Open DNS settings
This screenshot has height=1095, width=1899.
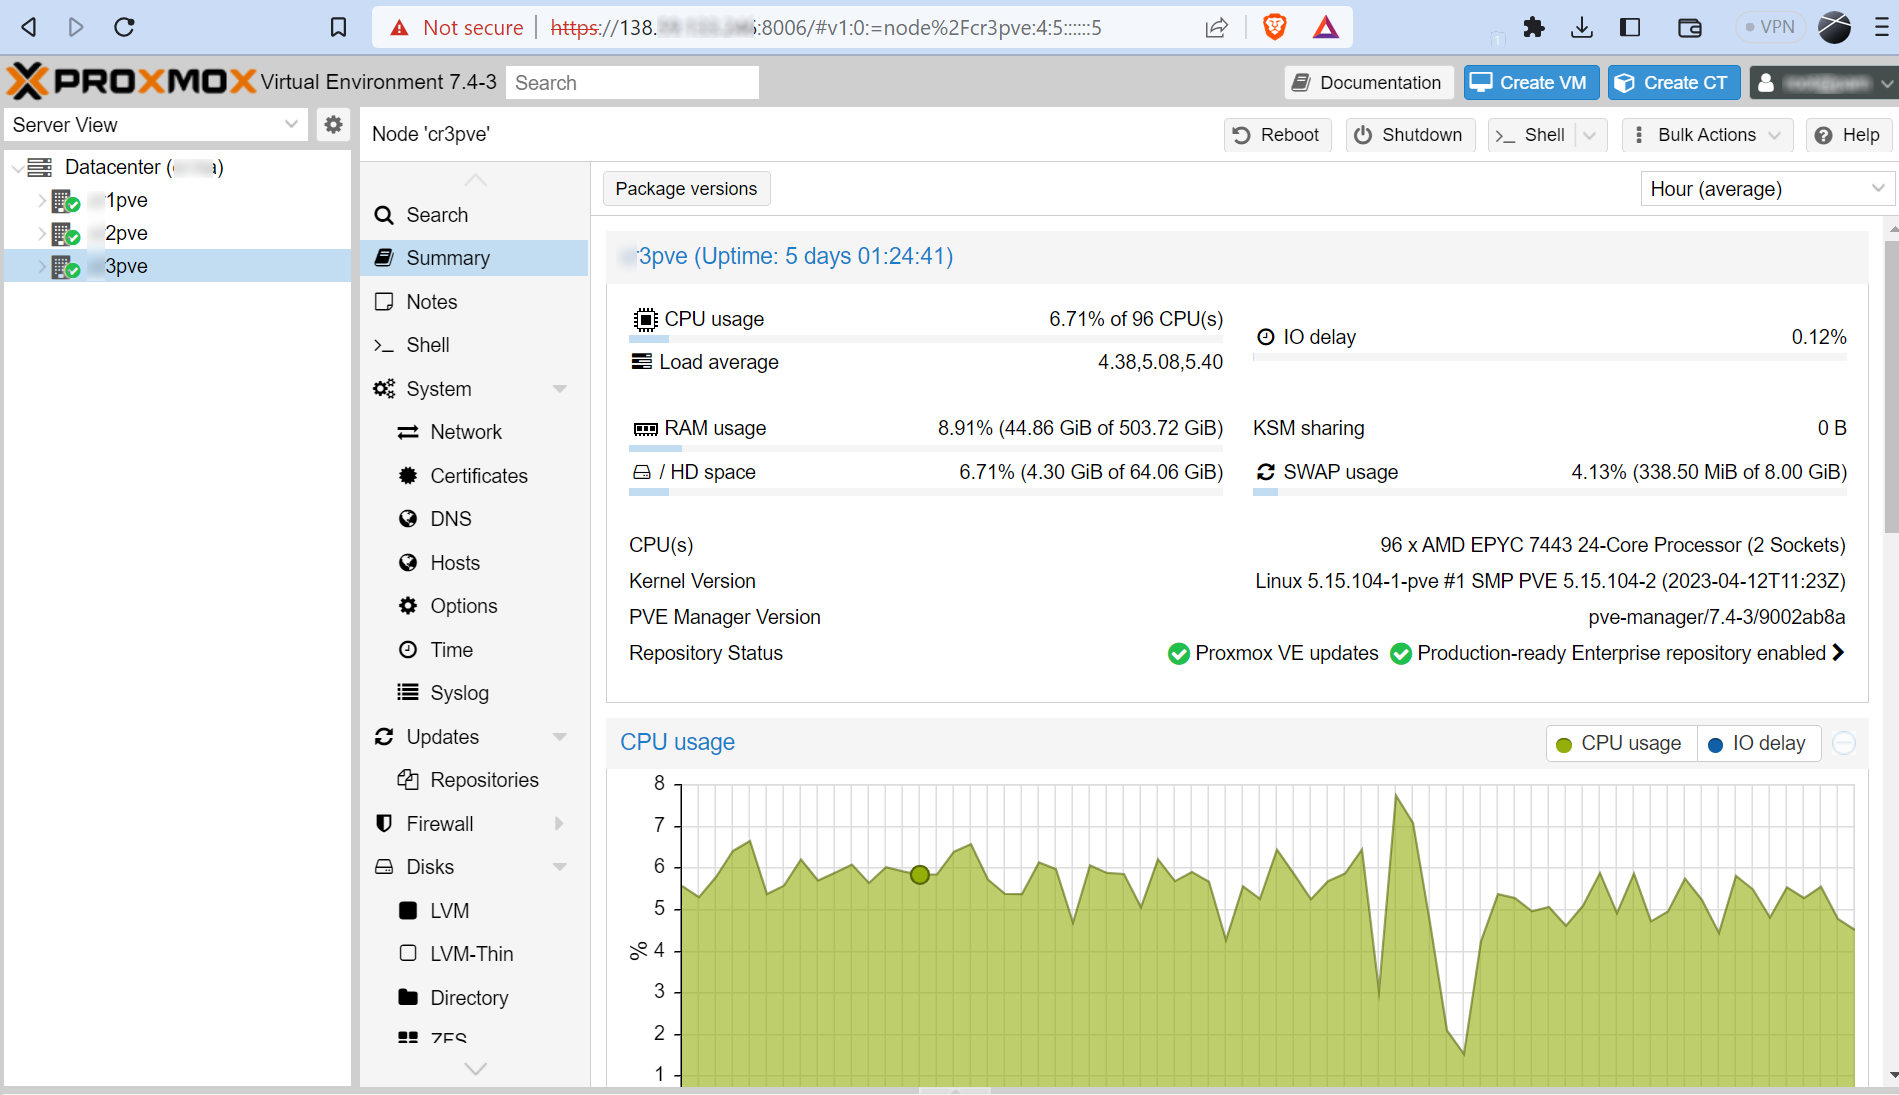474,519
